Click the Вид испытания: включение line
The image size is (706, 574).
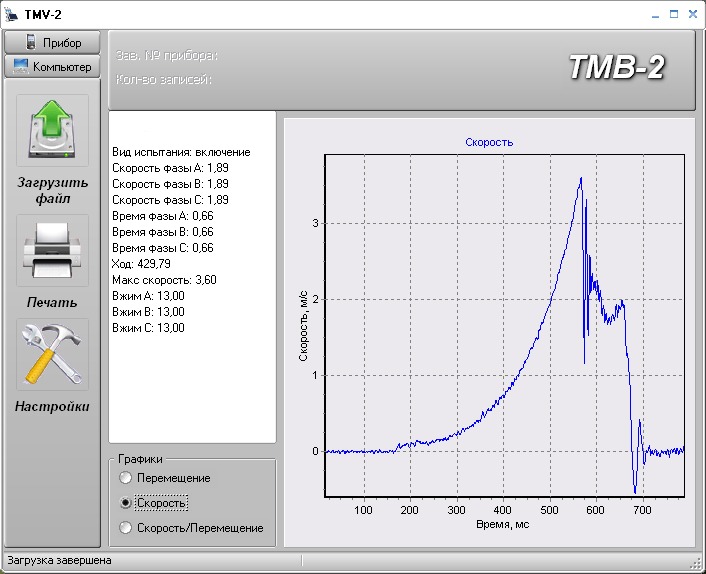click(181, 152)
